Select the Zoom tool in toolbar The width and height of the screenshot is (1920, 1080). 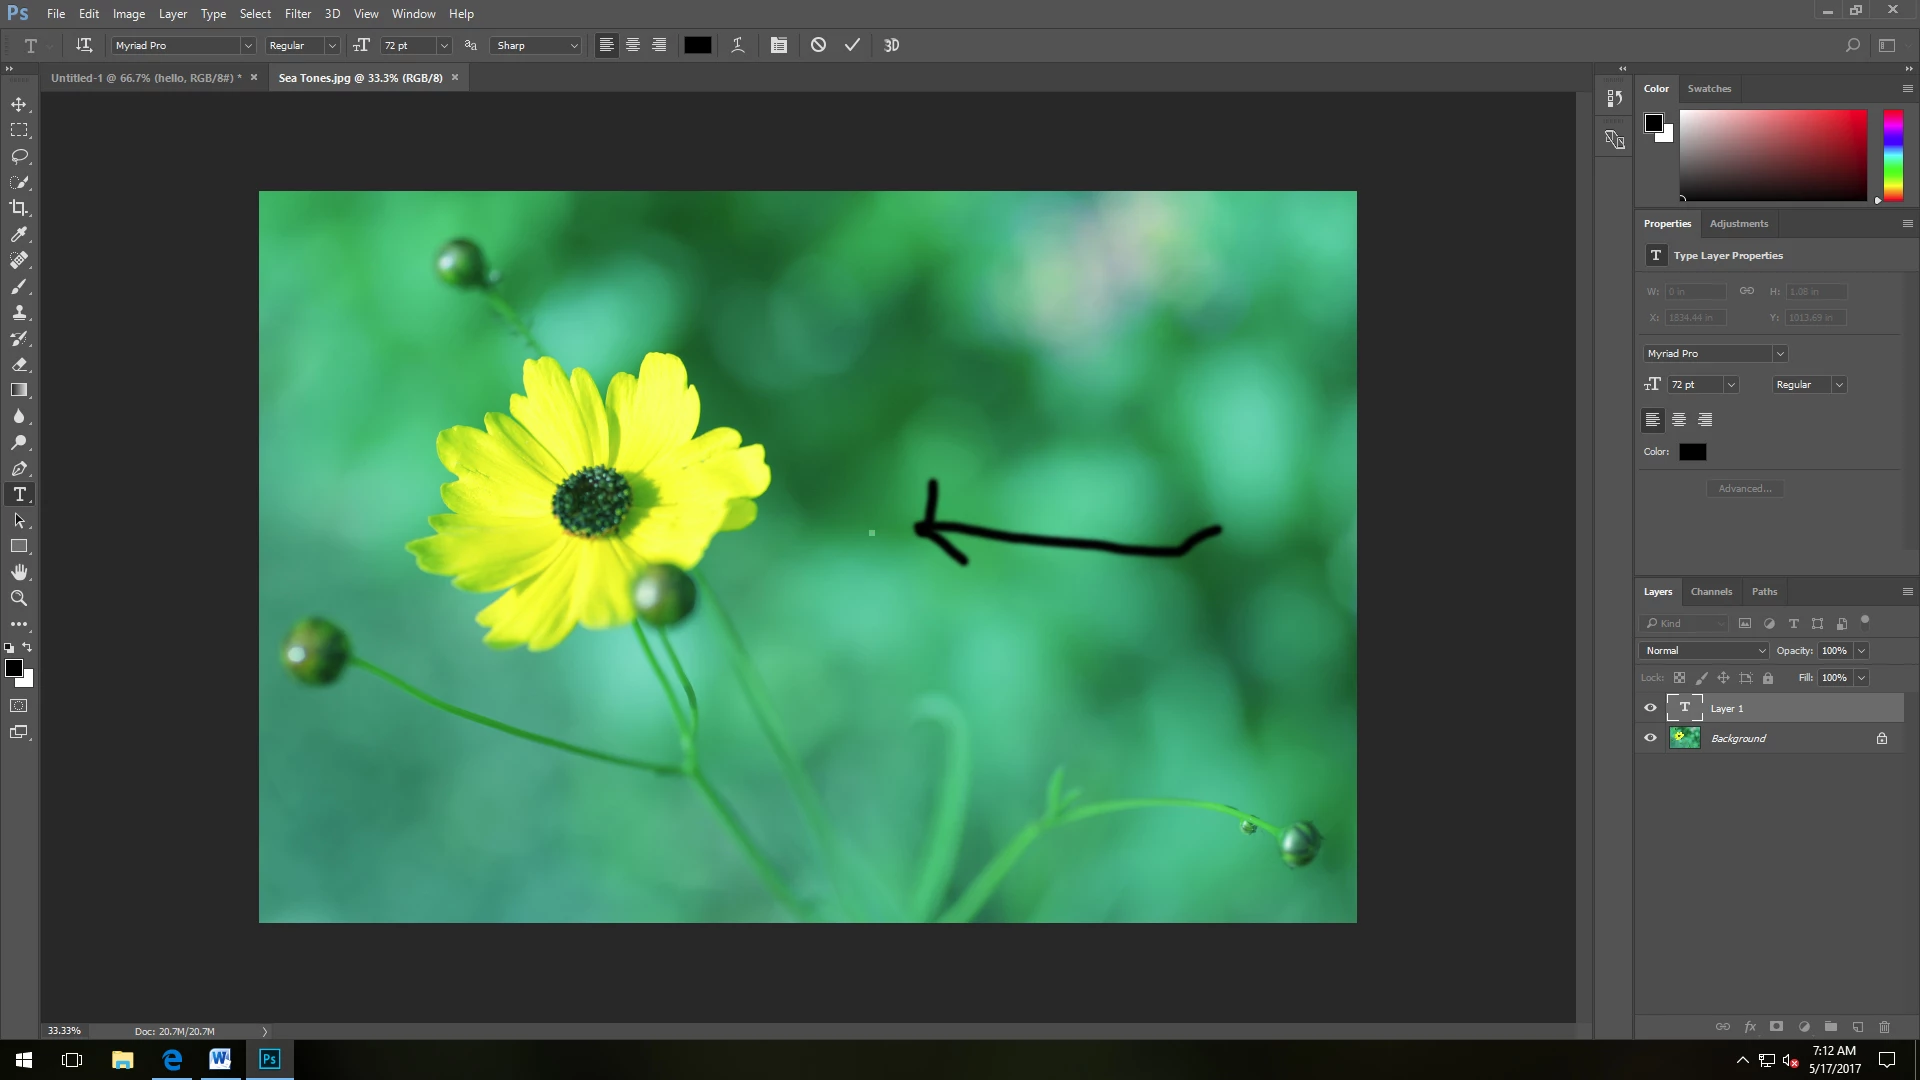19,598
